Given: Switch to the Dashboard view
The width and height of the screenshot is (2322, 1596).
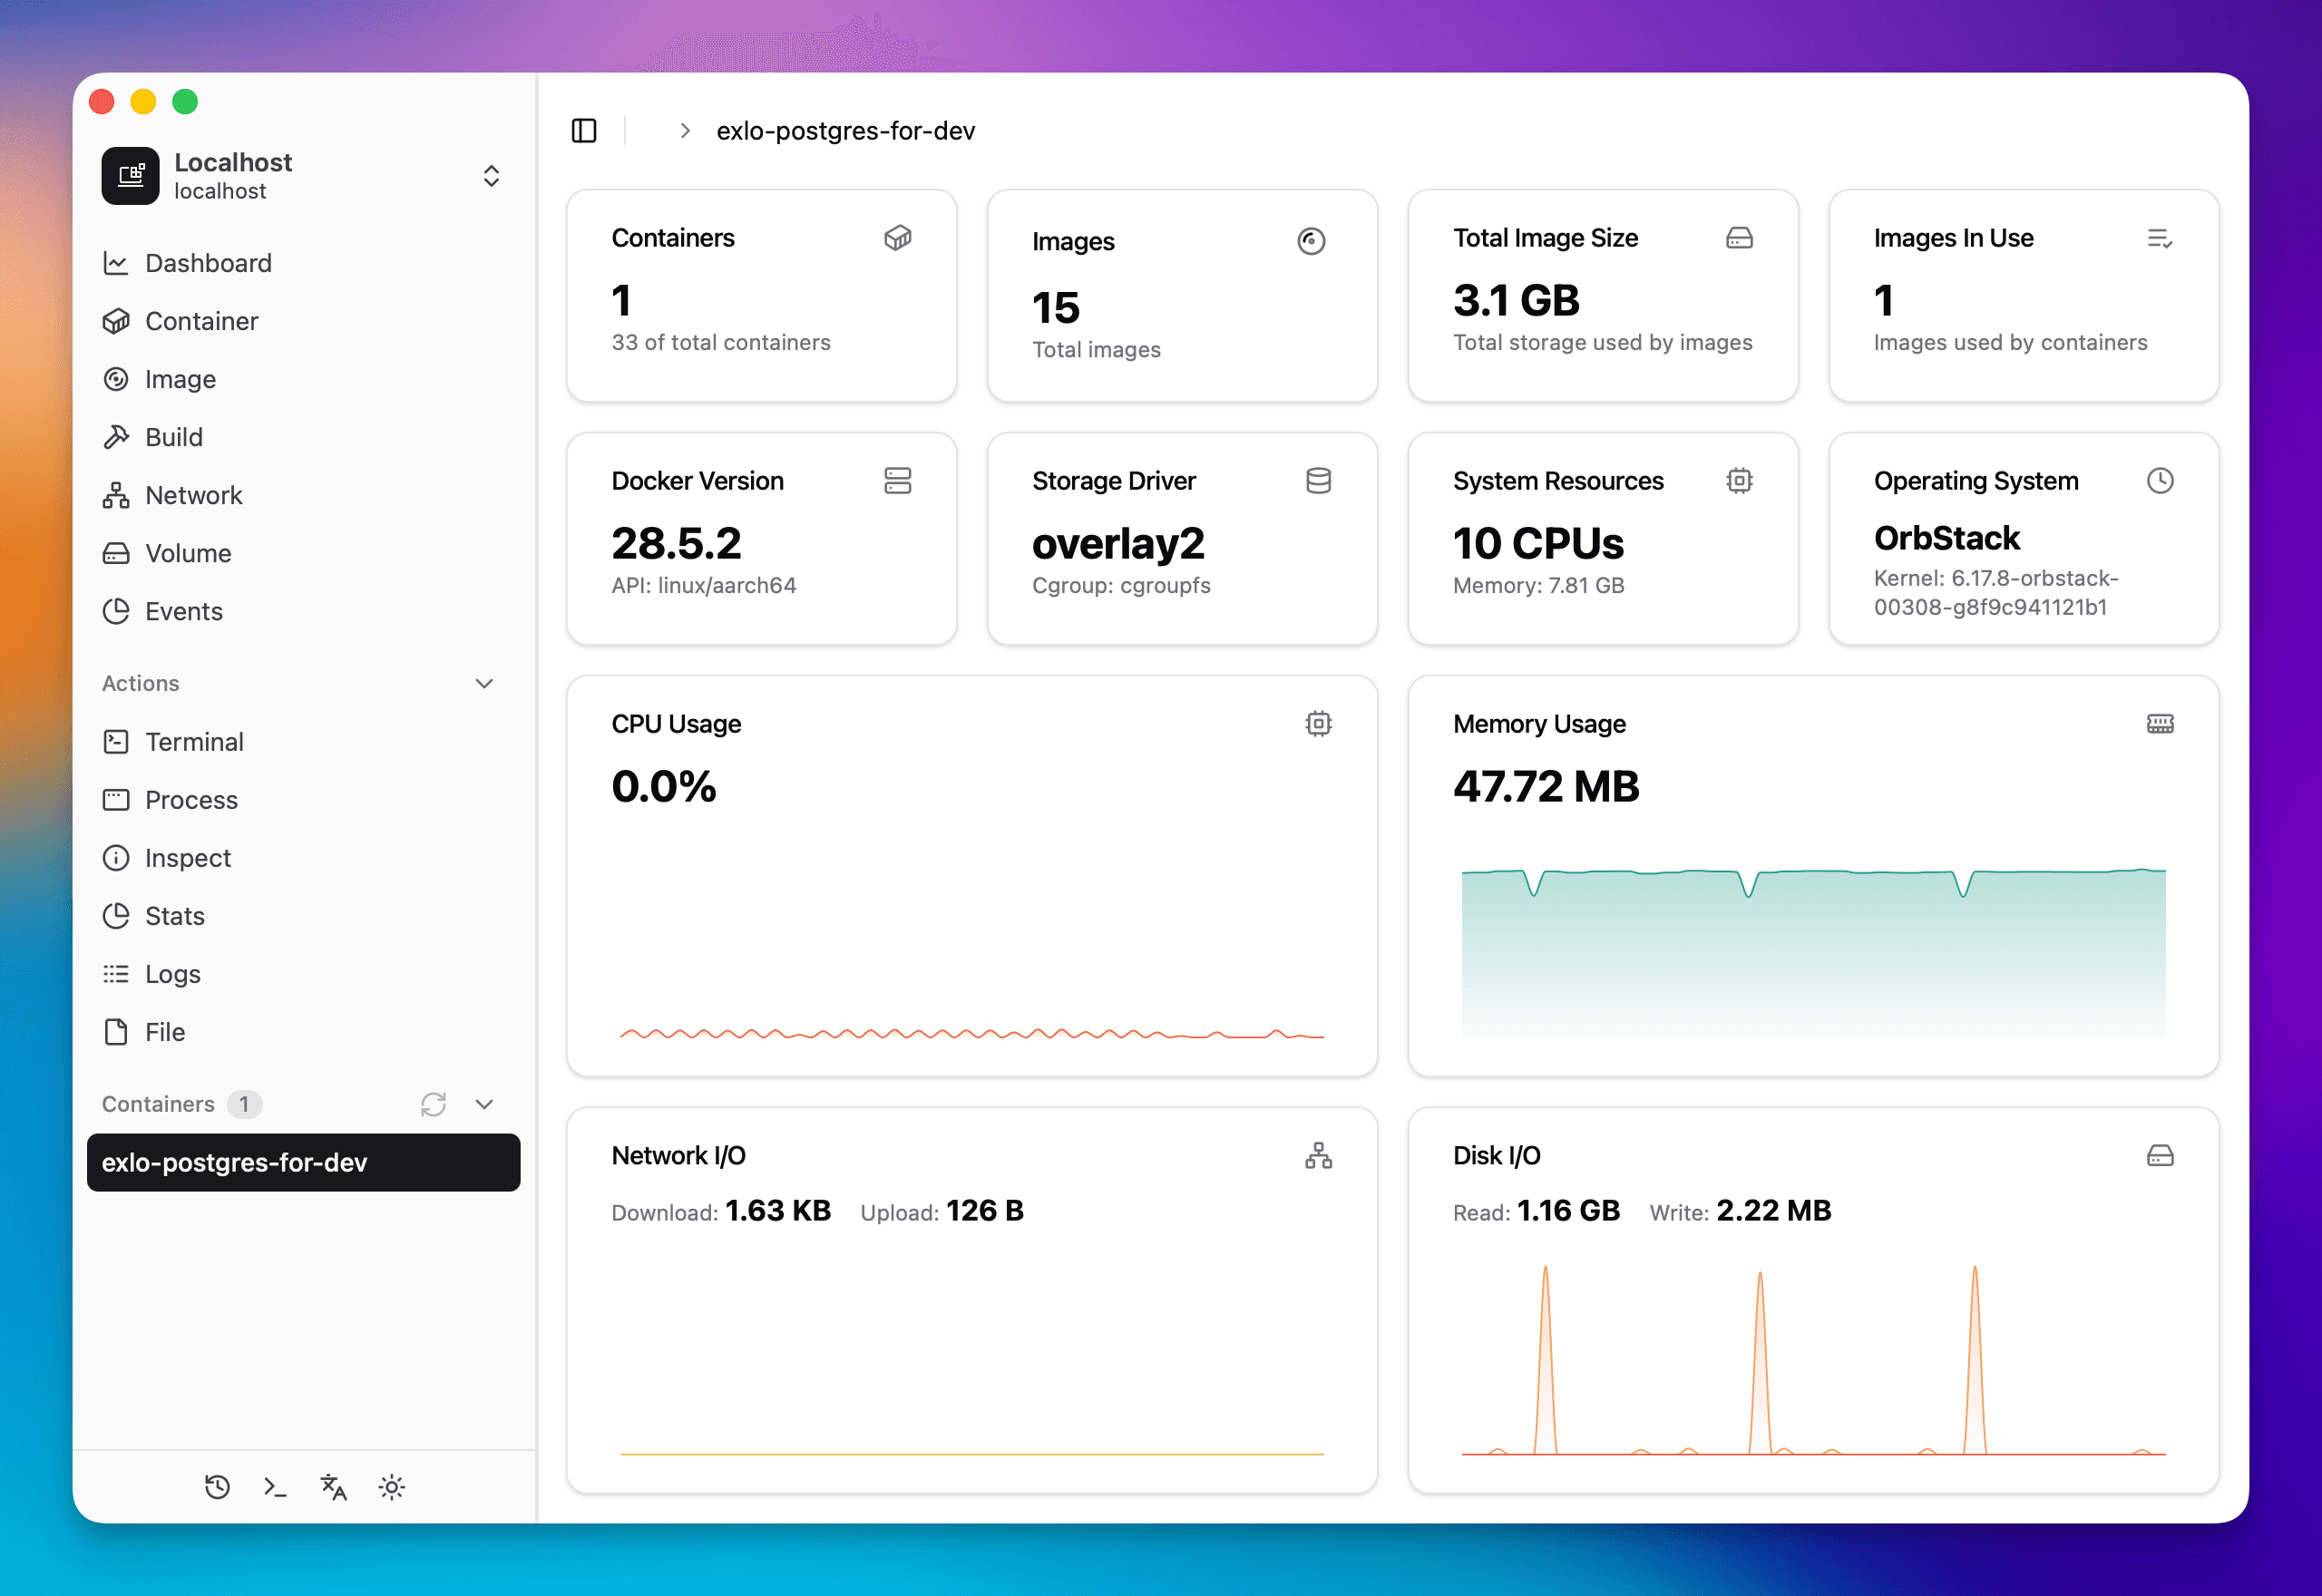Looking at the screenshot, I should click(x=208, y=263).
